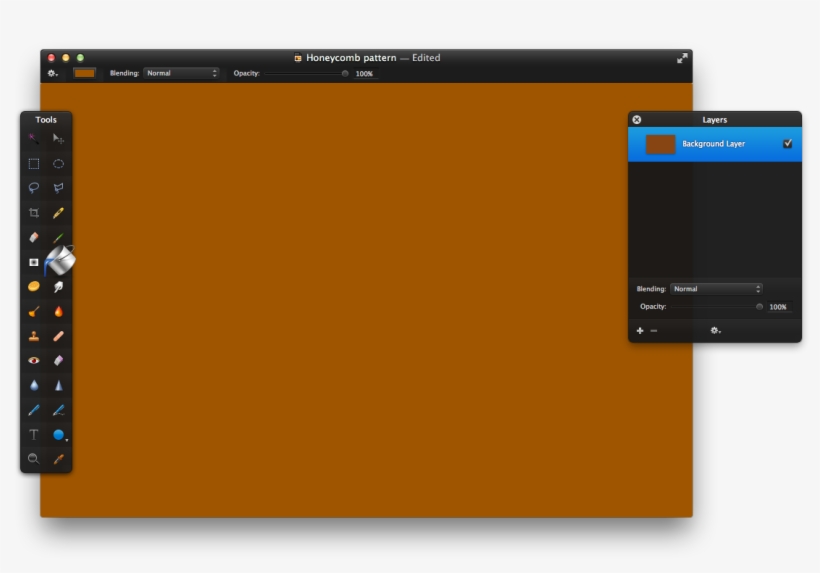Click the Background Layer thumbnail

click(661, 144)
